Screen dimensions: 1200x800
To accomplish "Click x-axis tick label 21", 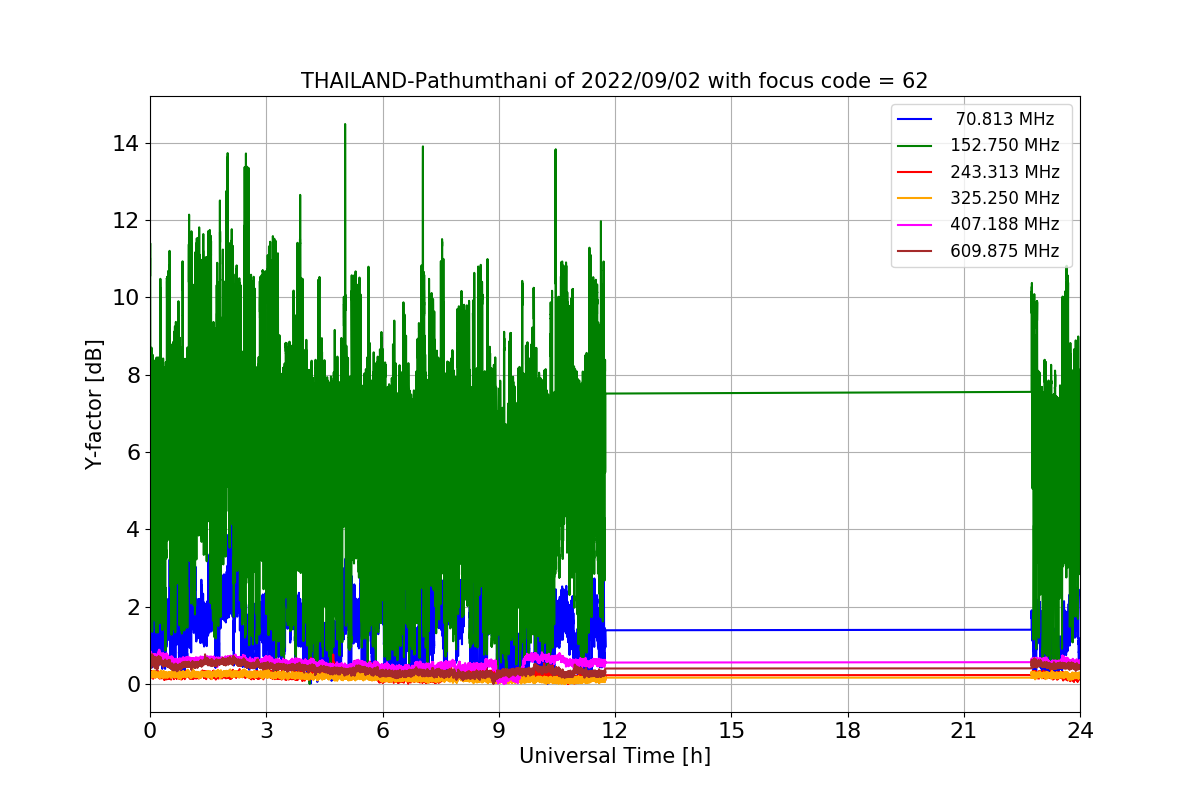I will pyautogui.click(x=964, y=730).
